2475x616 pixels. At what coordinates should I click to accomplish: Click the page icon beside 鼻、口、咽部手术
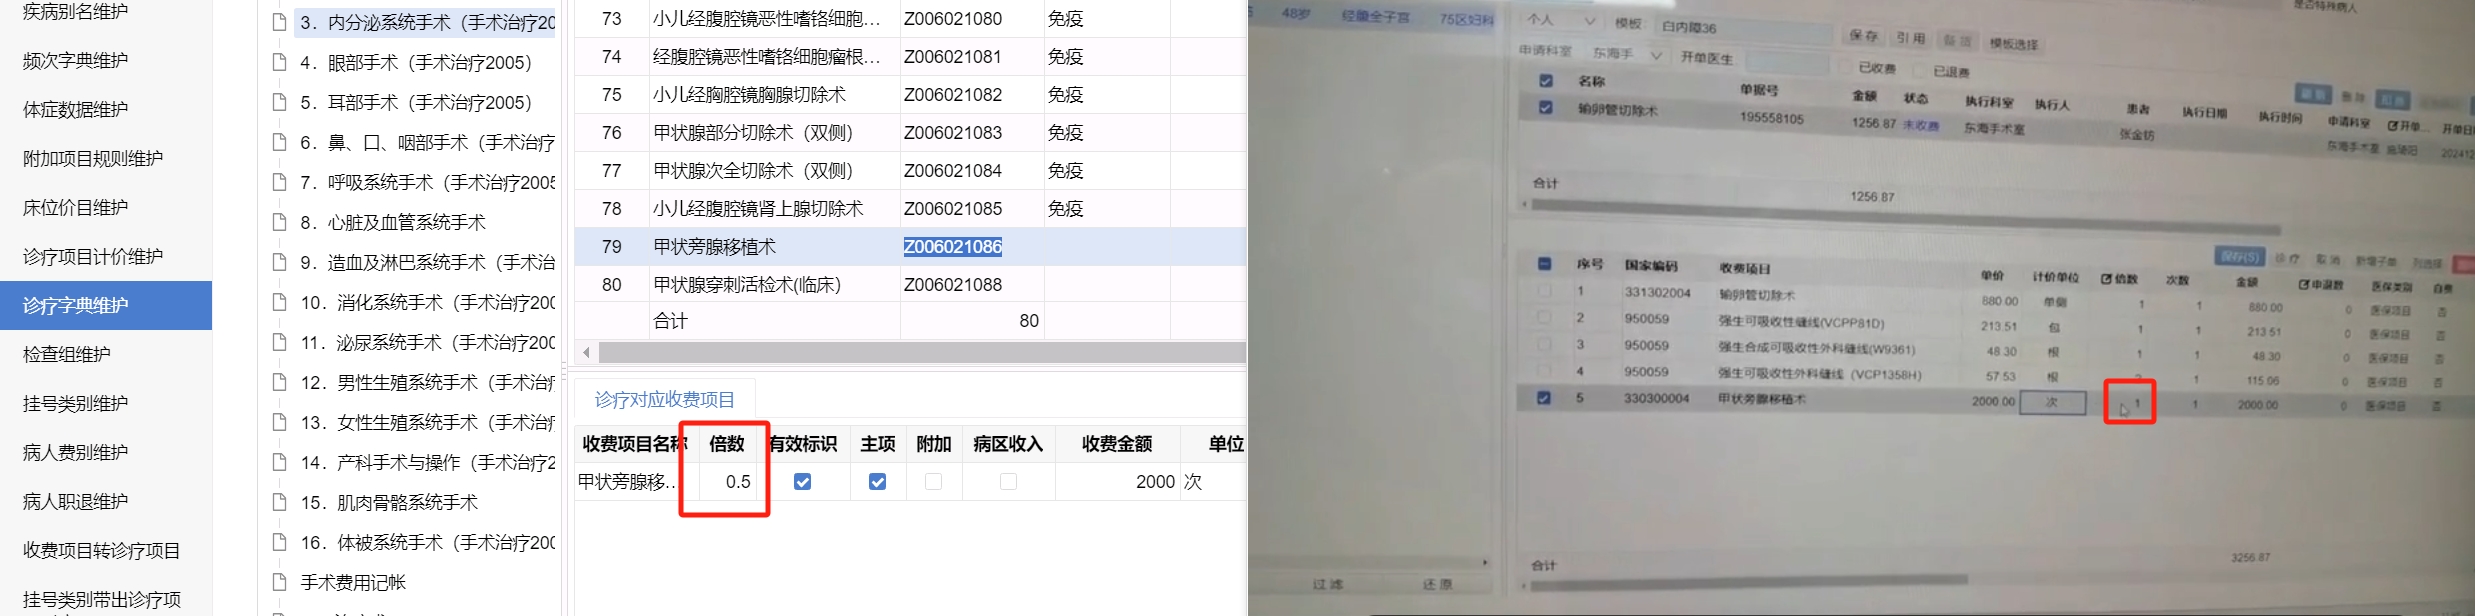[x=280, y=142]
